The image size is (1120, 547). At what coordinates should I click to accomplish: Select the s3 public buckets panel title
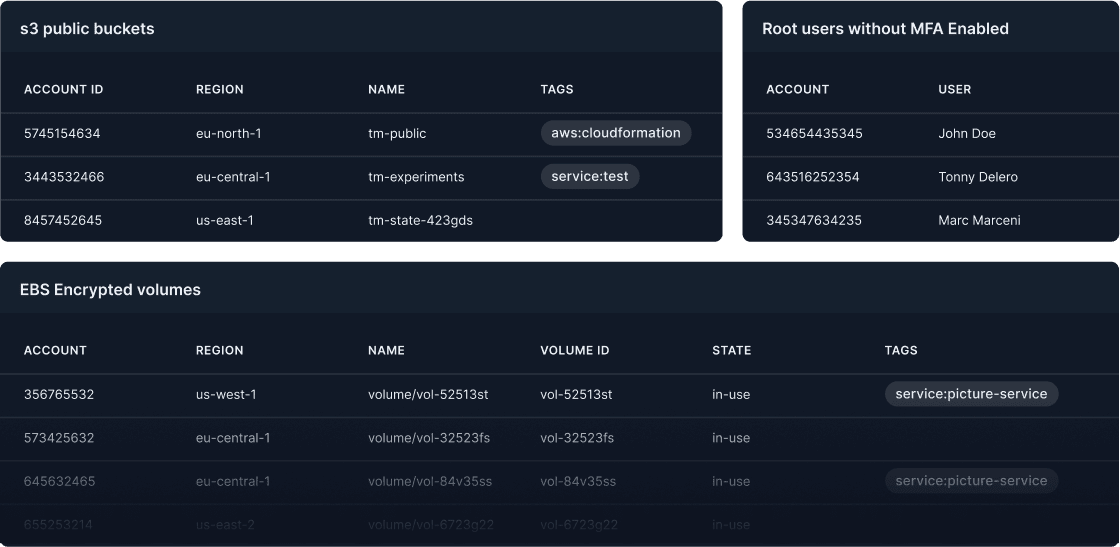click(87, 29)
